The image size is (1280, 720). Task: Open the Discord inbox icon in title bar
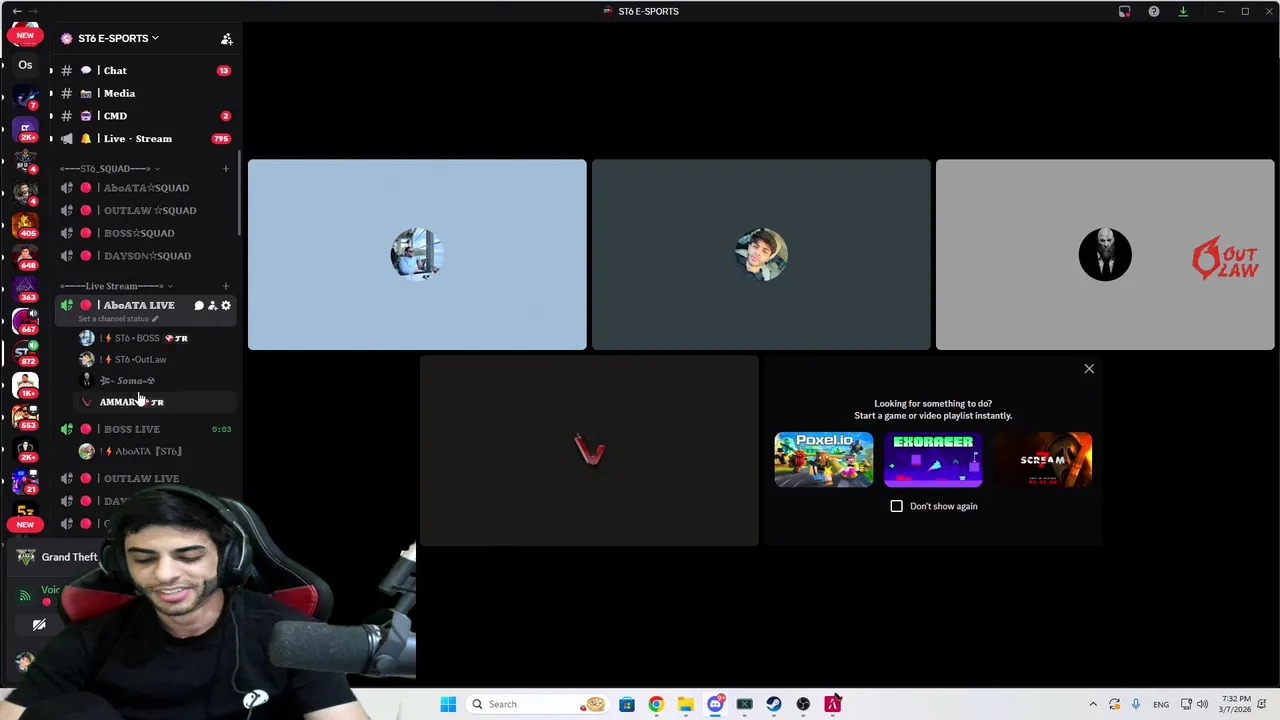1124,11
